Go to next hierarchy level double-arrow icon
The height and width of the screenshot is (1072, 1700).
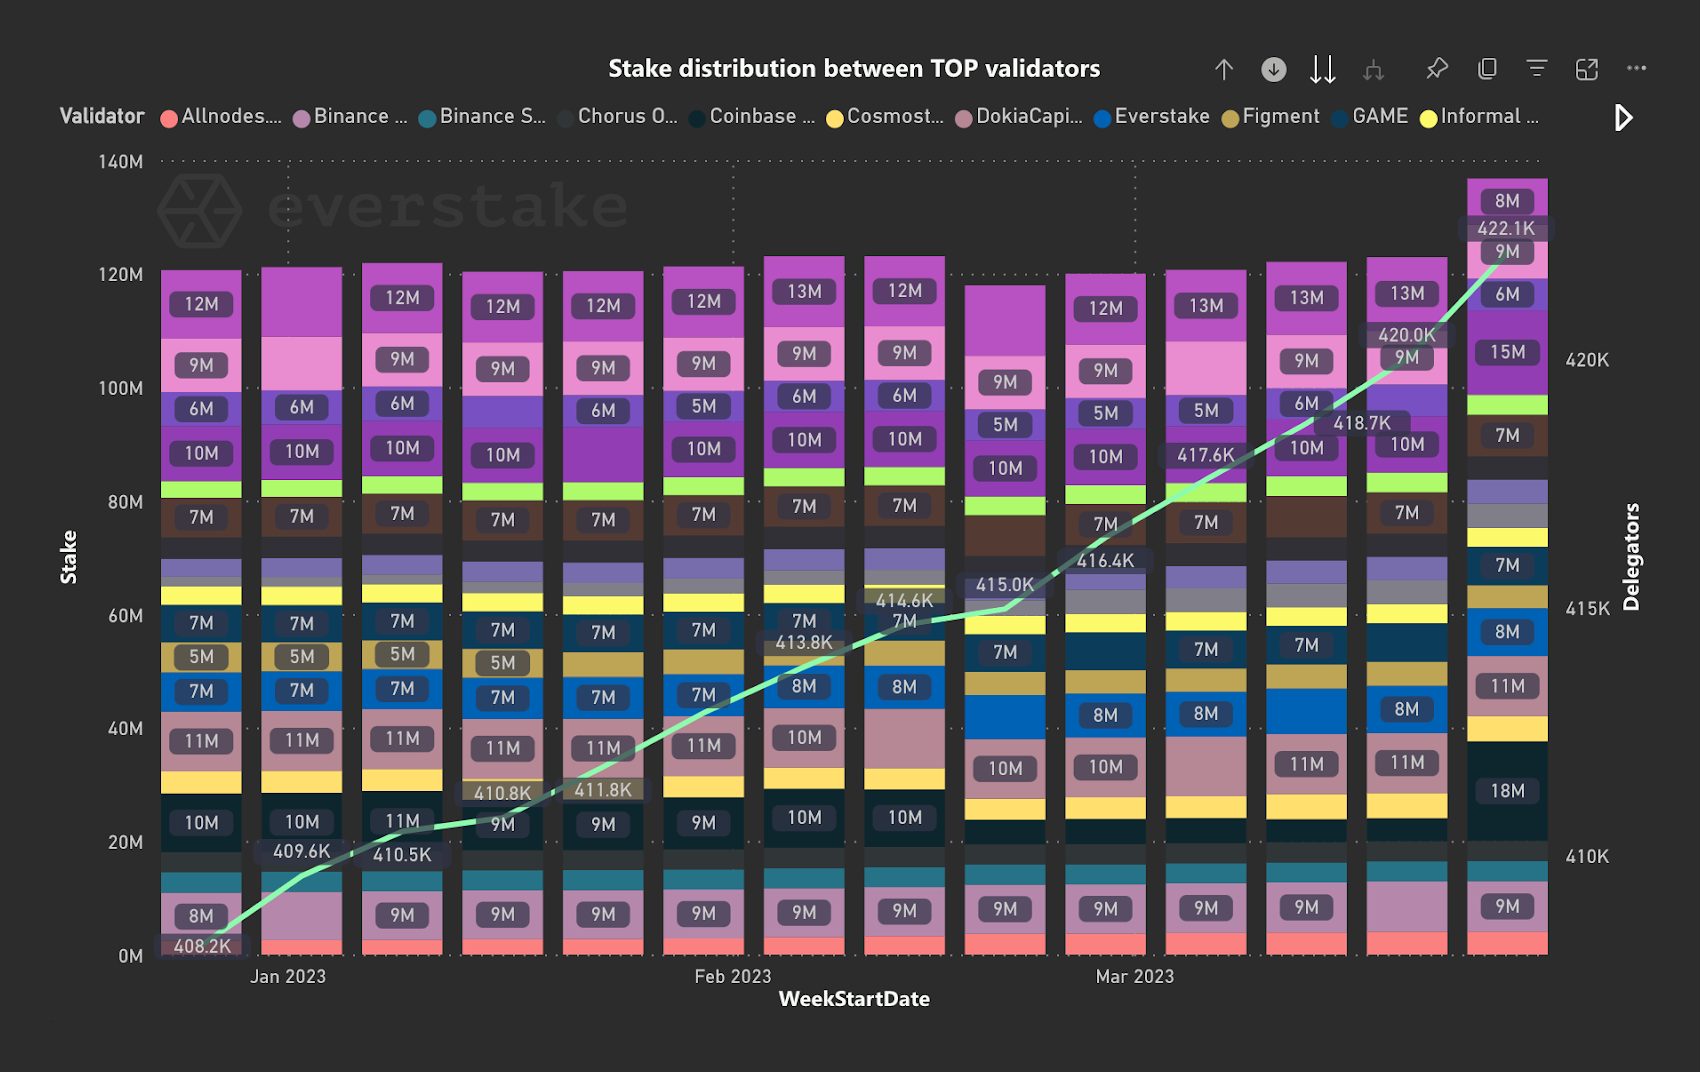coord(1323,69)
